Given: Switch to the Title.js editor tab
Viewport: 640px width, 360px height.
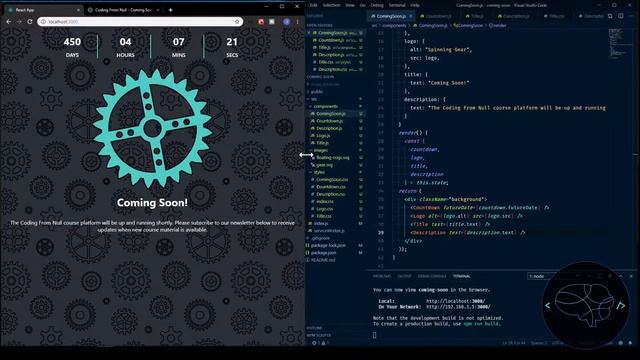Looking at the screenshot, I should point(476,16).
